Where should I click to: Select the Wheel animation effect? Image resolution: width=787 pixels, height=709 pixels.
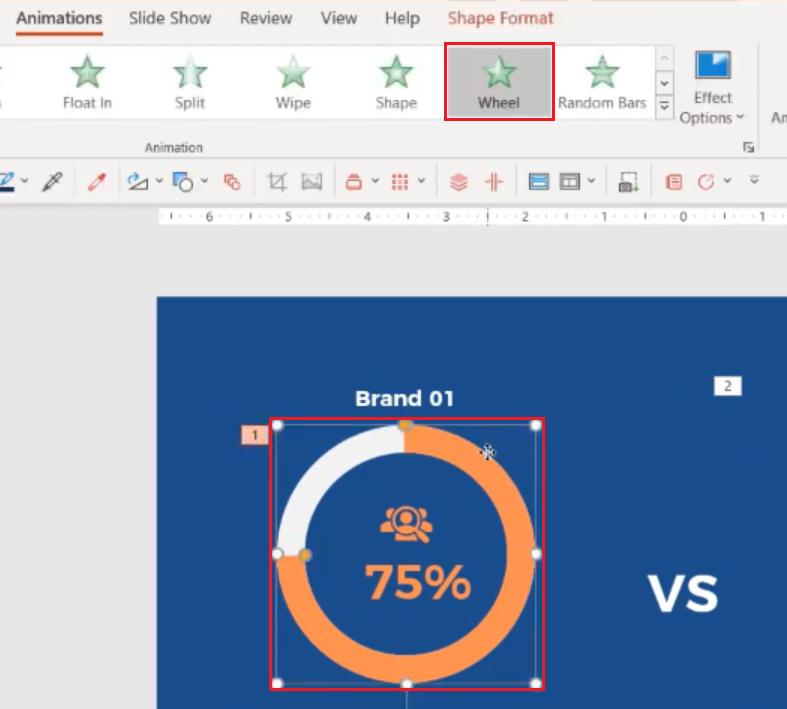pyautogui.click(x=499, y=82)
